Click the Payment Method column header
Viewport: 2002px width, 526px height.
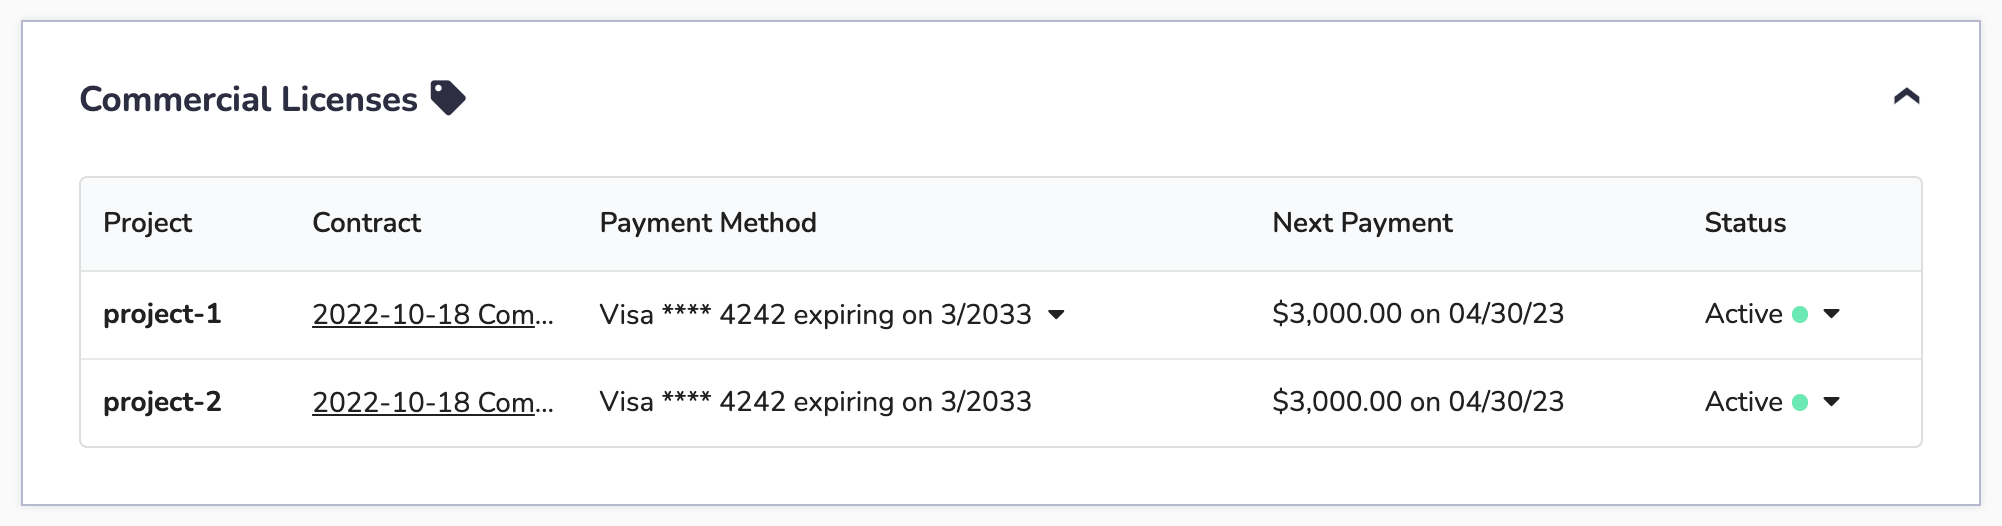coord(708,223)
